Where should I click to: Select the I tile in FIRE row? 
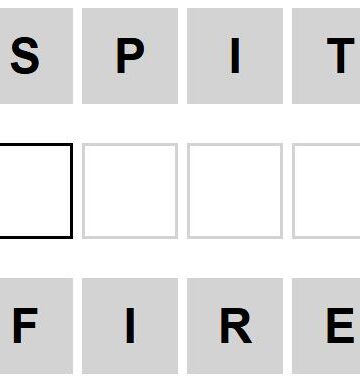point(130,326)
